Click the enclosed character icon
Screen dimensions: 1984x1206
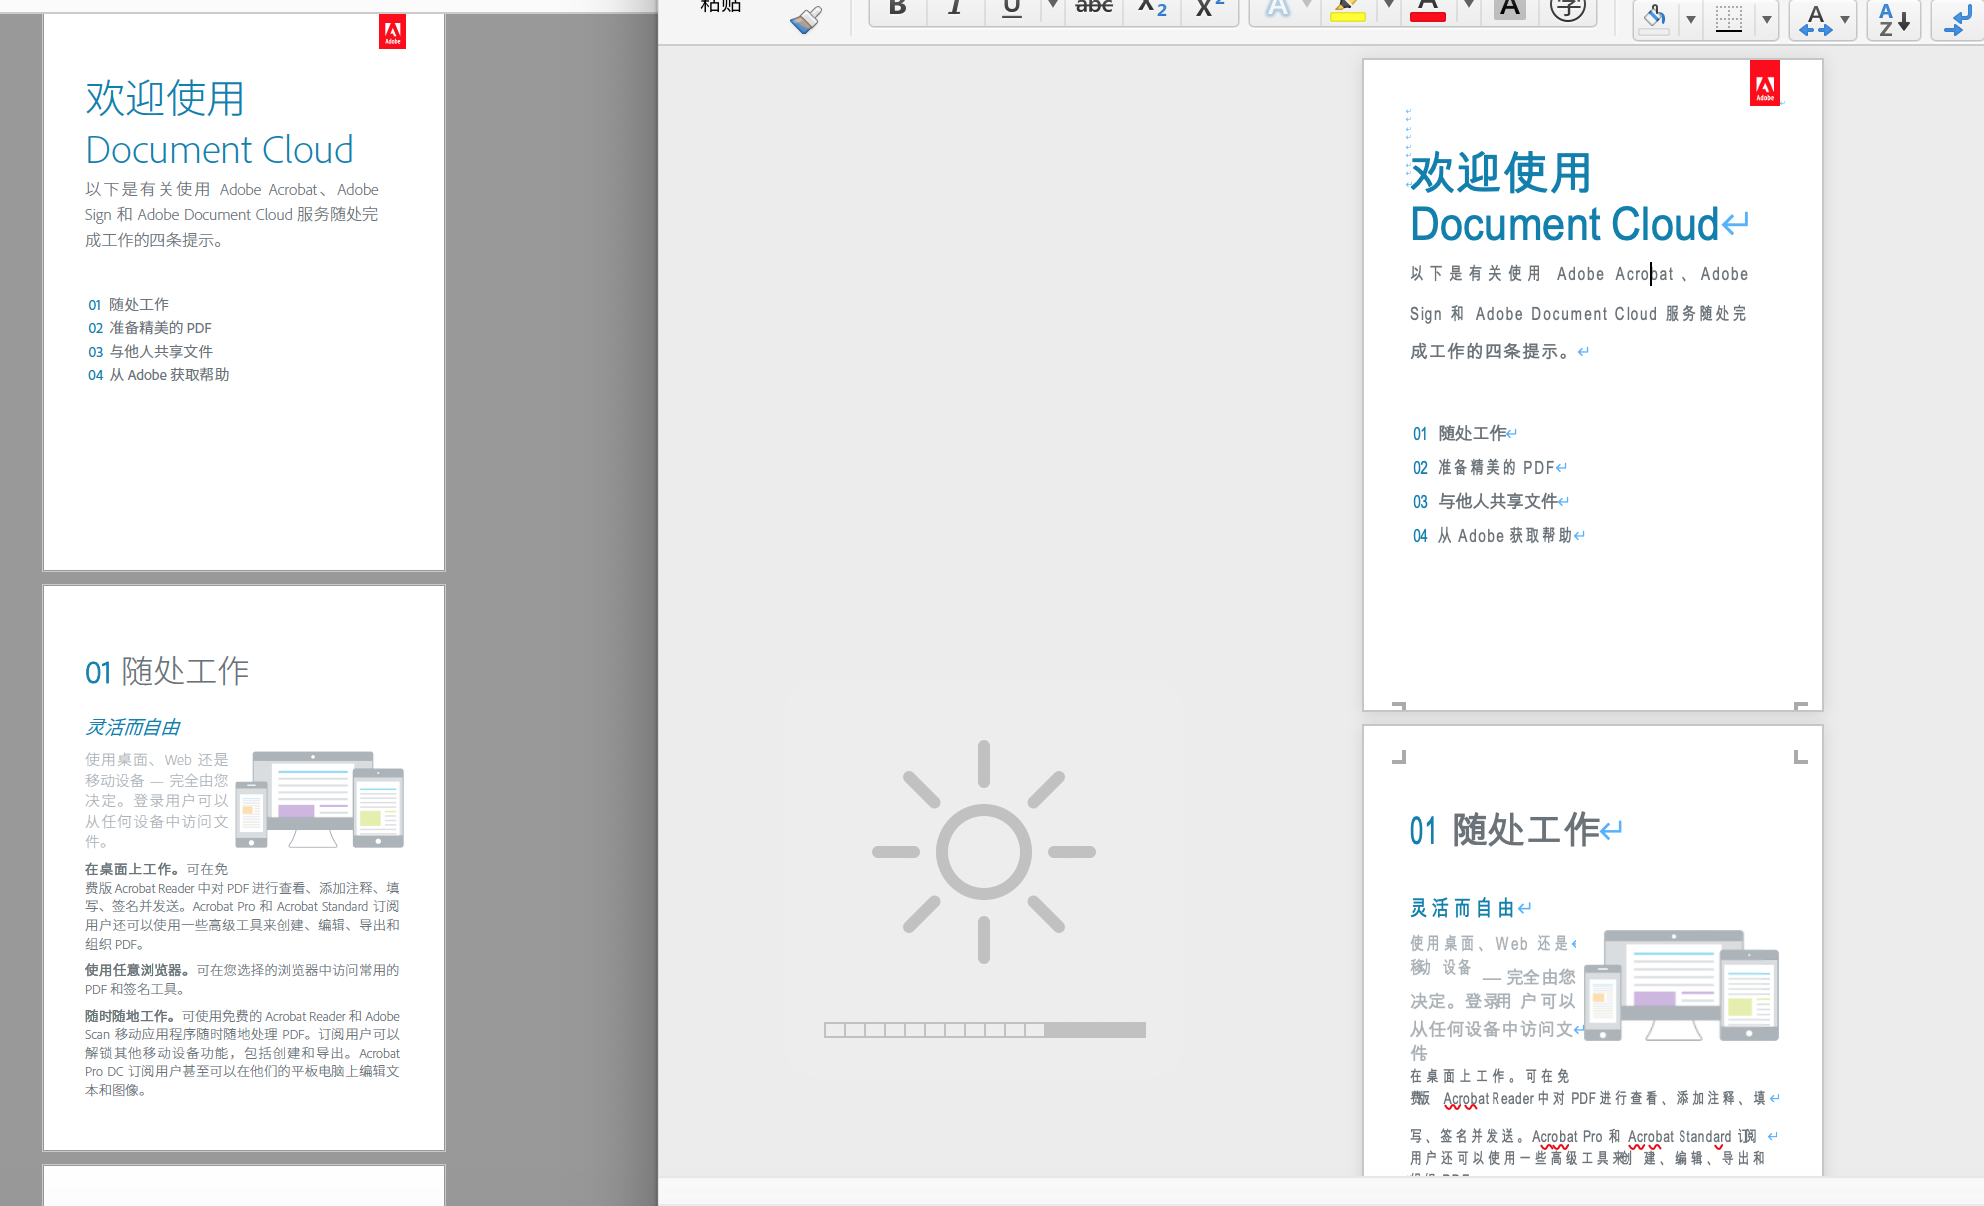1568,9
